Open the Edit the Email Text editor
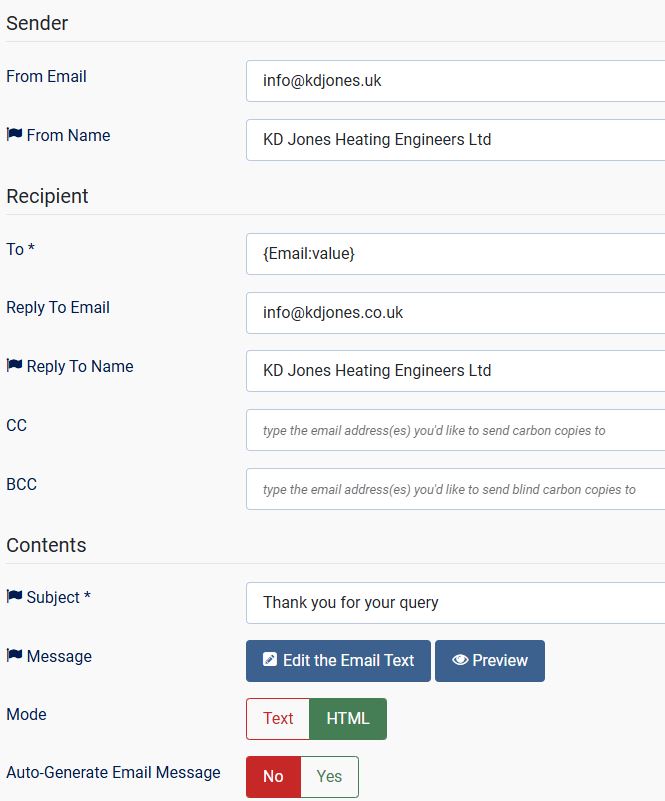This screenshot has width=665, height=801. point(336,660)
